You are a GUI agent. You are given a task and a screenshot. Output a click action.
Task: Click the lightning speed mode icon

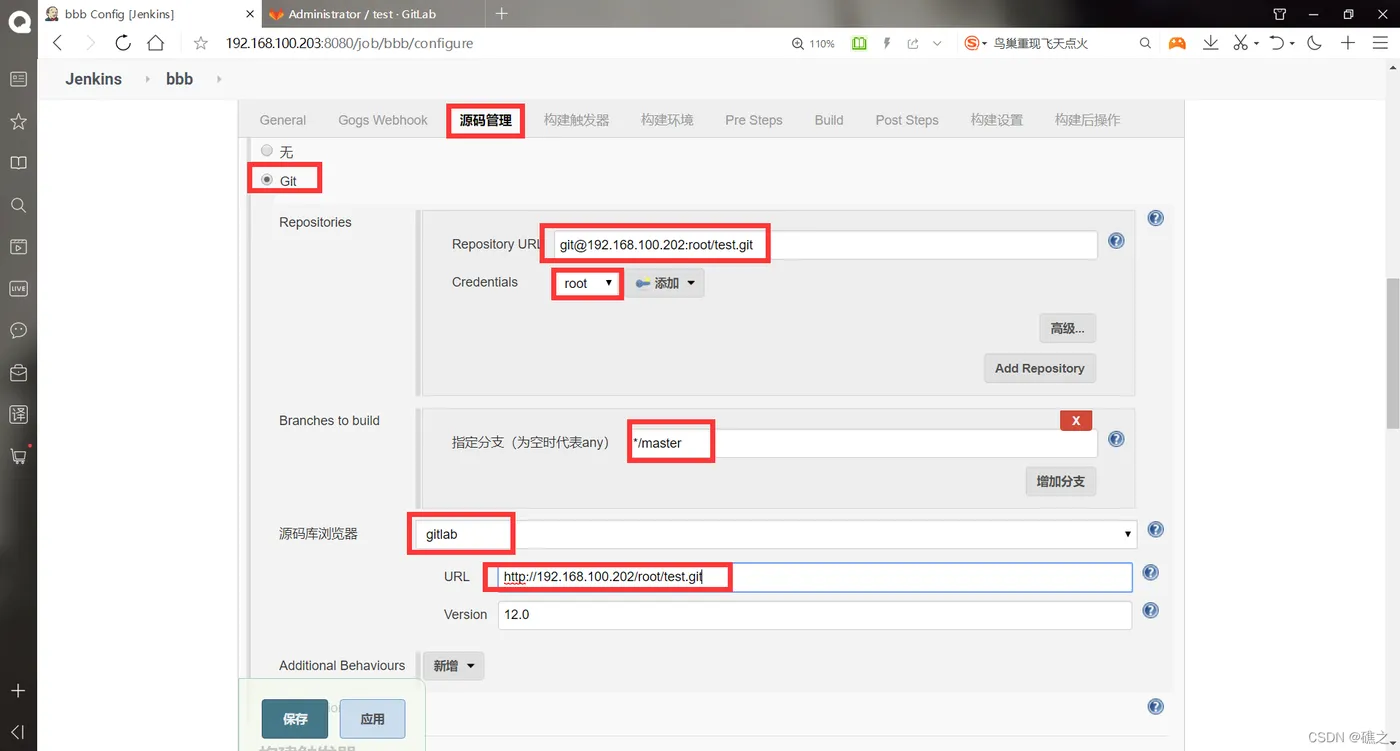click(x=886, y=43)
